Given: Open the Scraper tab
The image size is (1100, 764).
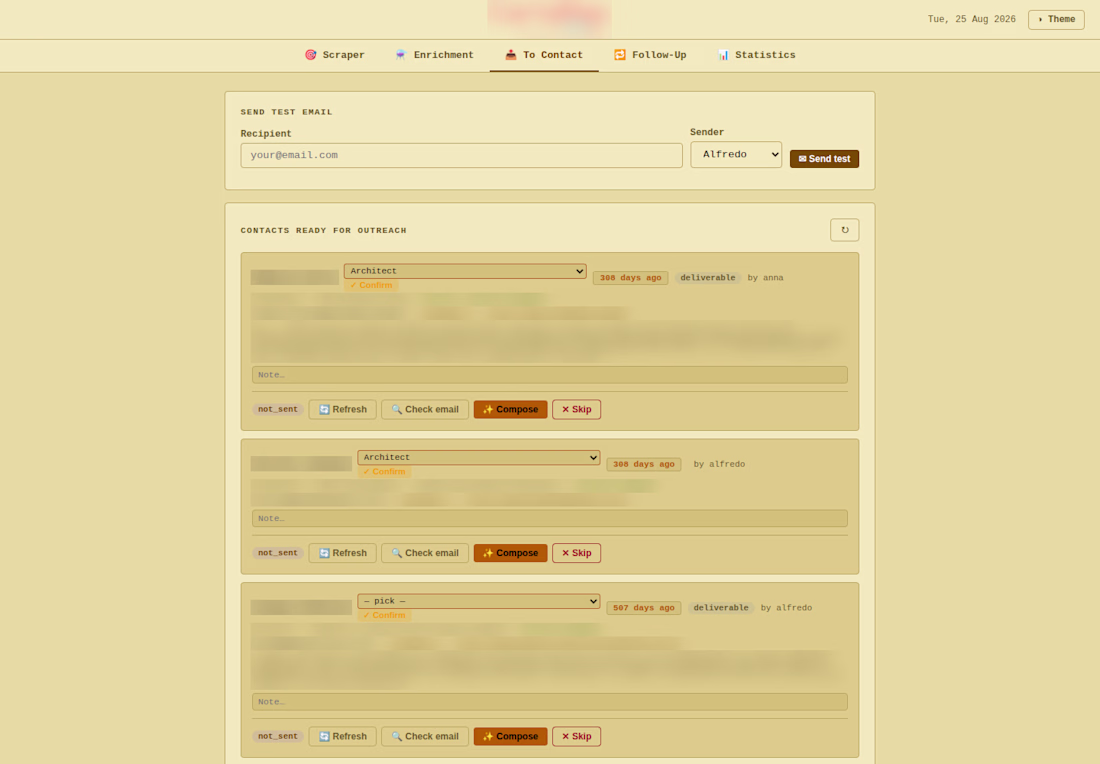Looking at the screenshot, I should tap(335, 55).
